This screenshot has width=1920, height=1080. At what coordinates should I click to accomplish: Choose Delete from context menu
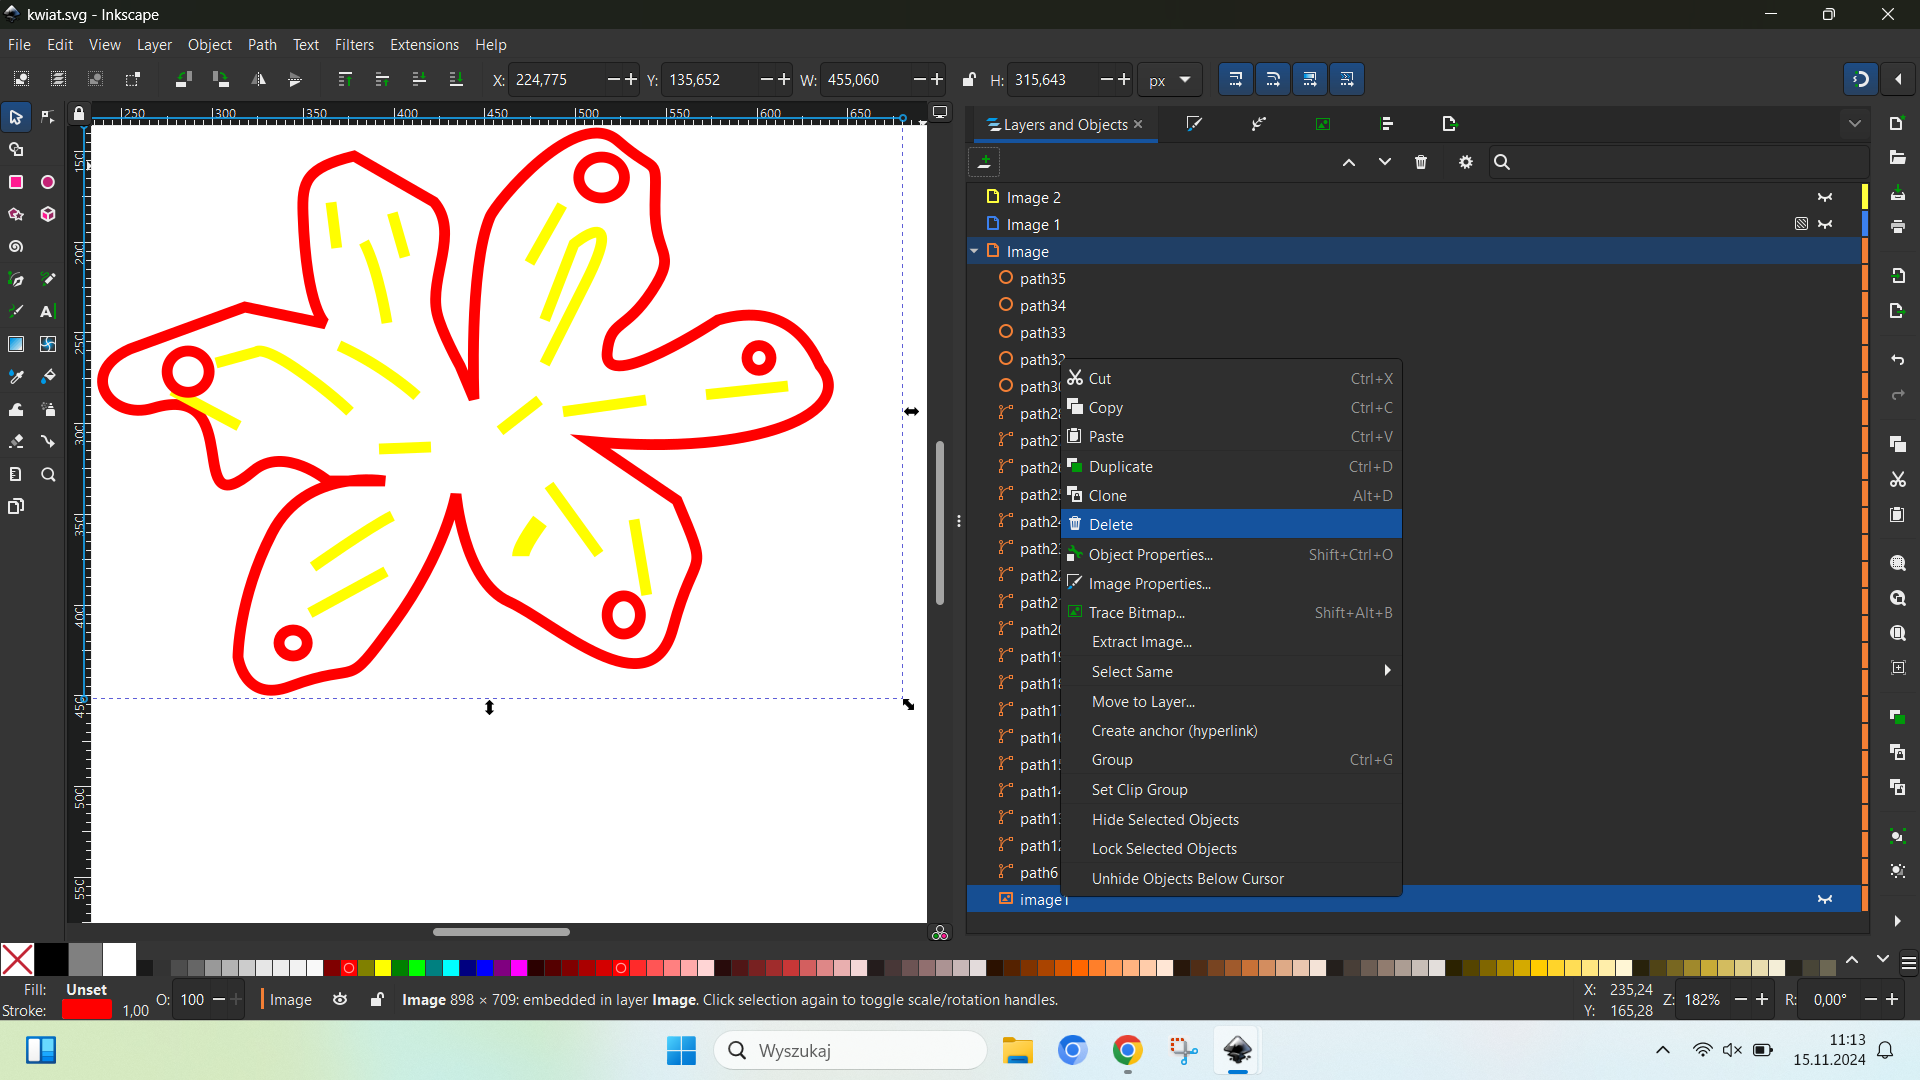1231,524
